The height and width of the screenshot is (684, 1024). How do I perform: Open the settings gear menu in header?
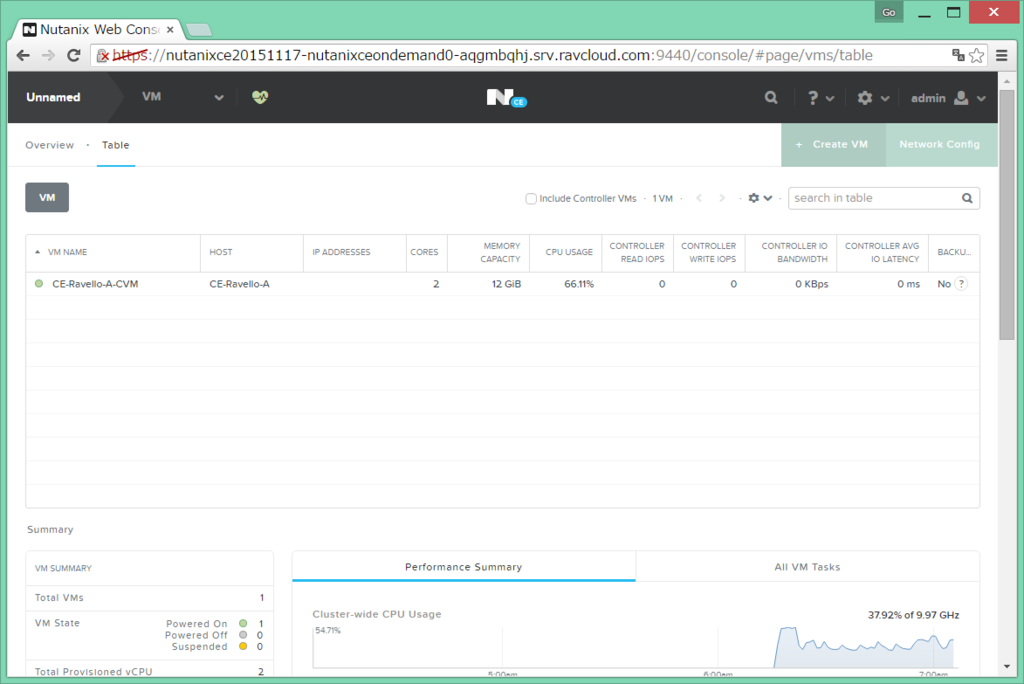pos(873,98)
